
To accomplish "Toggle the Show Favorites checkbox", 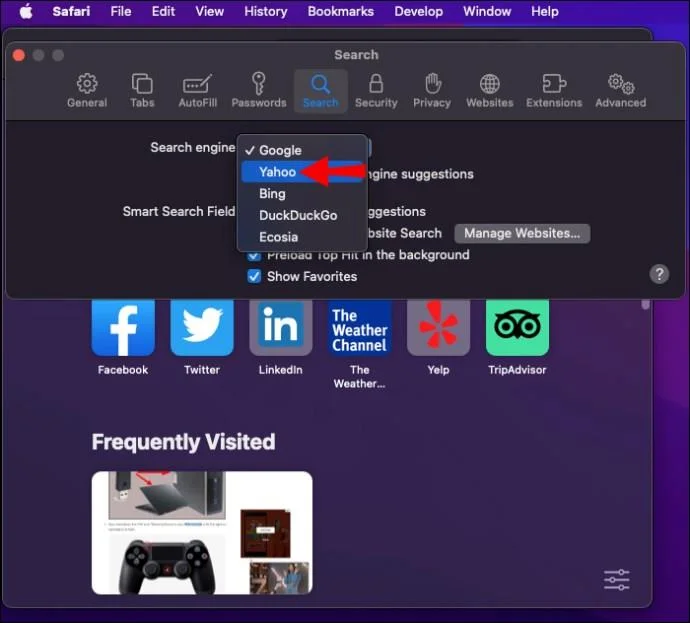I will point(254,276).
